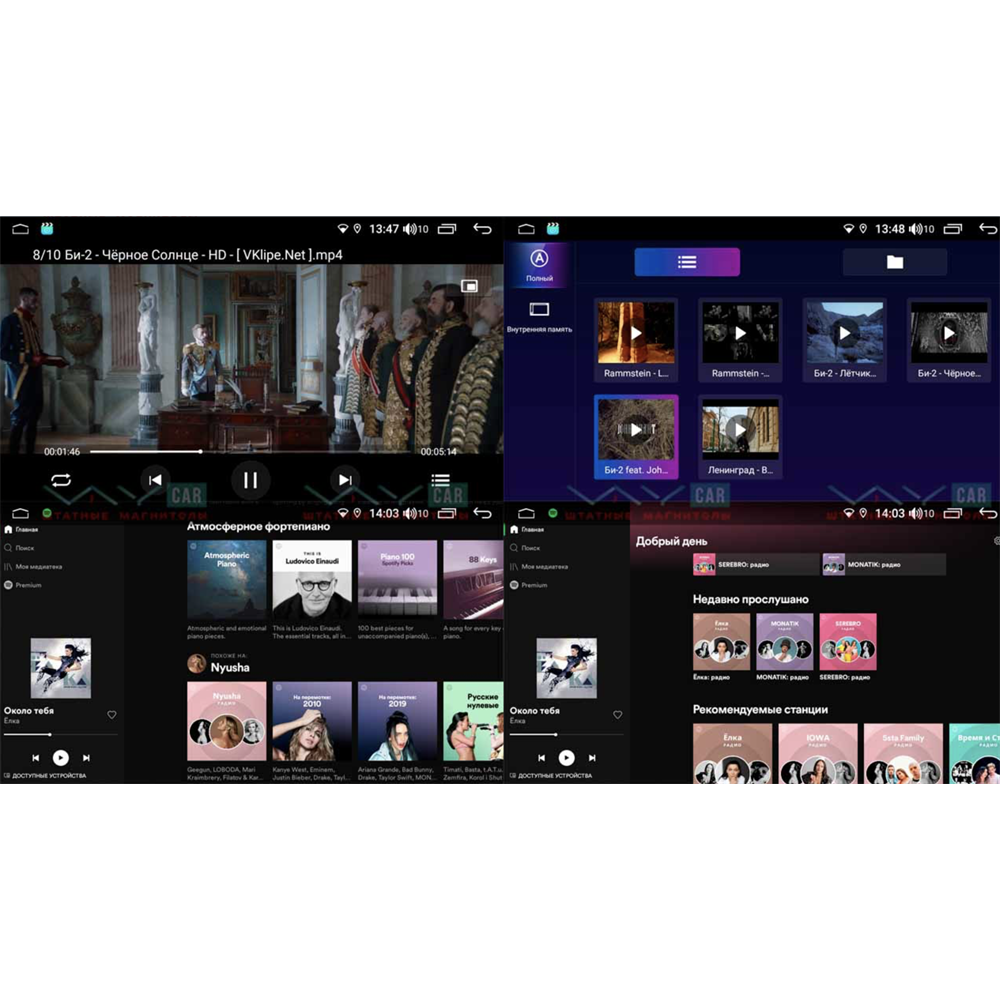1000x1000 pixels.
Task: Open 5sta Family recommended station
Action: [x=903, y=754]
